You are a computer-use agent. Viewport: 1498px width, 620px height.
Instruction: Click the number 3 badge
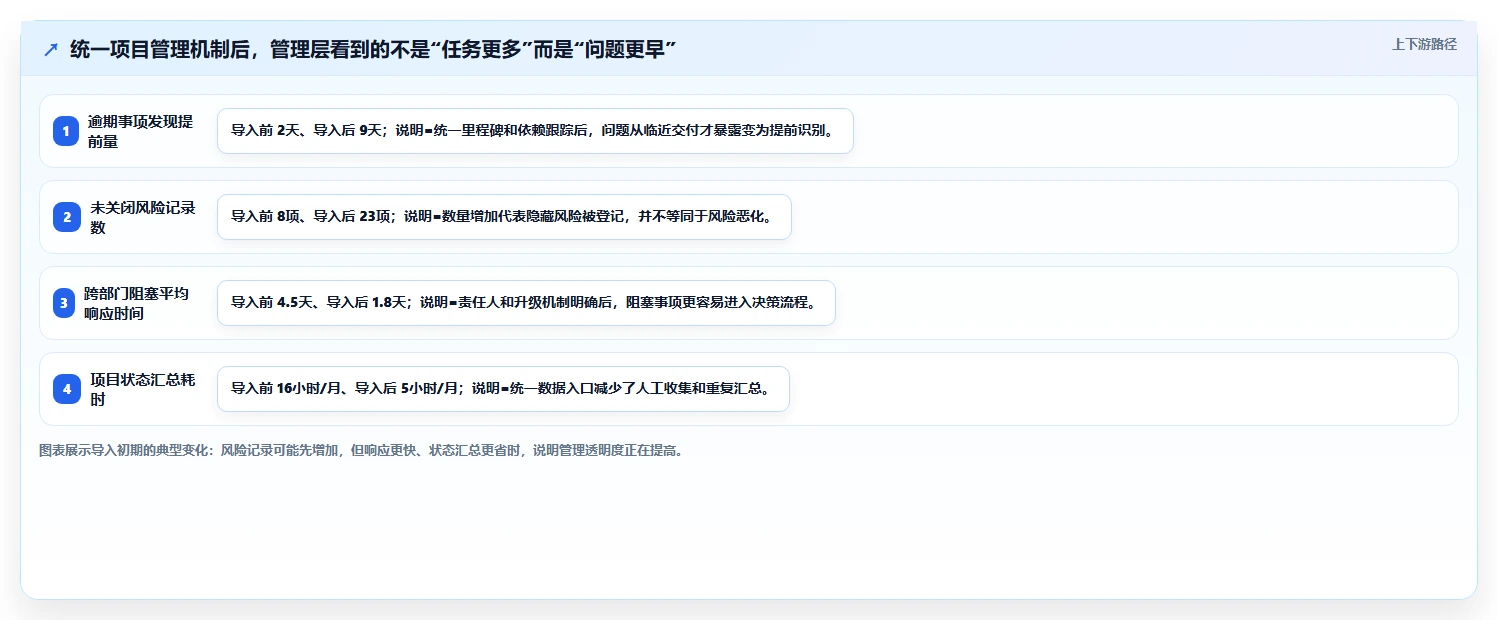(x=65, y=303)
